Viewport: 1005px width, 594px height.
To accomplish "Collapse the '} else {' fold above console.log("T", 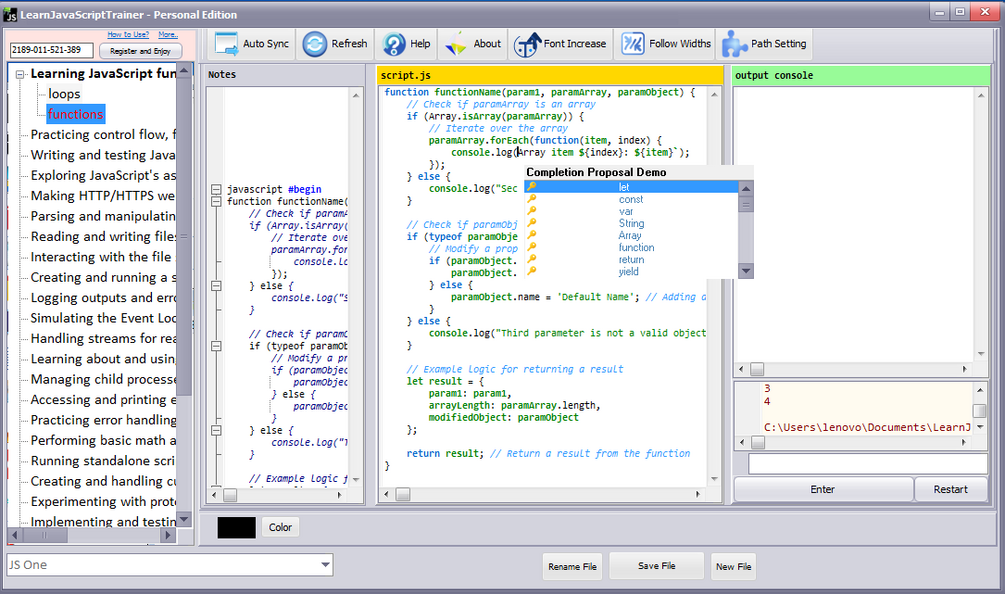I will pyautogui.click(x=216, y=431).
